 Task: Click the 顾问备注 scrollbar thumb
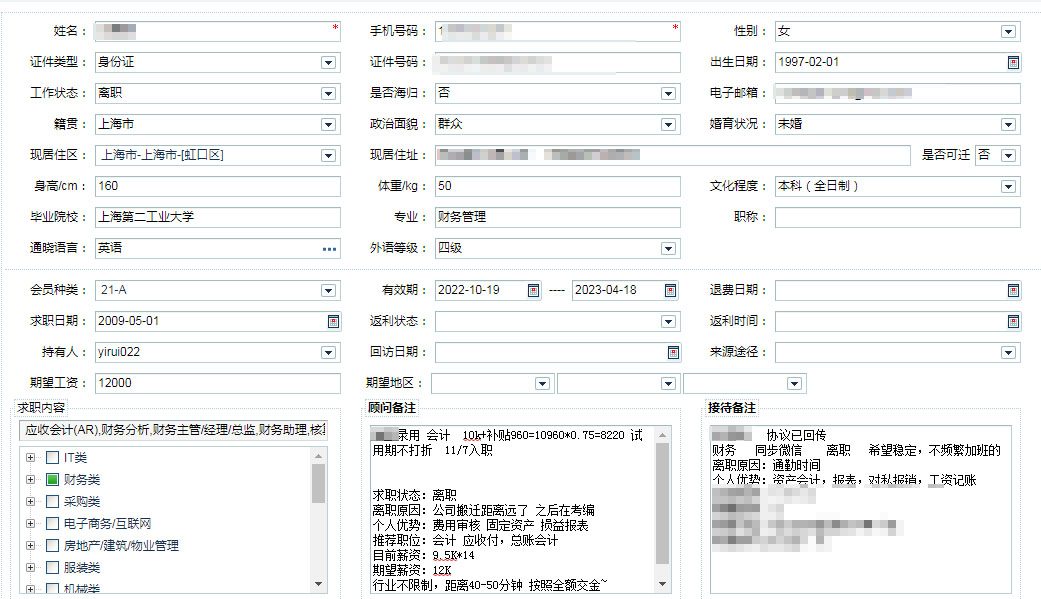coord(662,503)
